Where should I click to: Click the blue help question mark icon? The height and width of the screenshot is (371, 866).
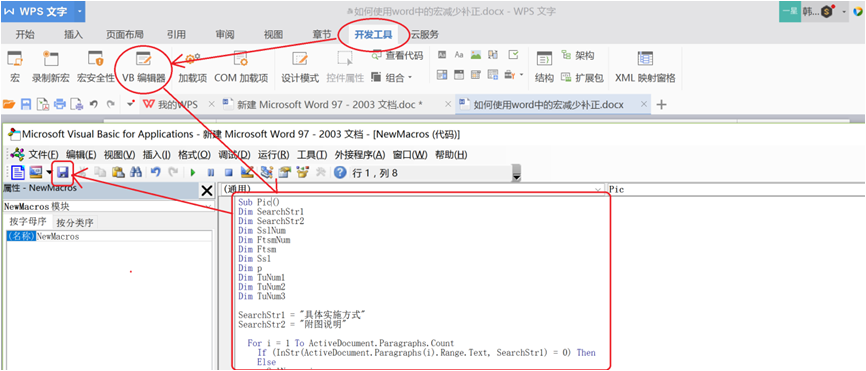tap(340, 173)
